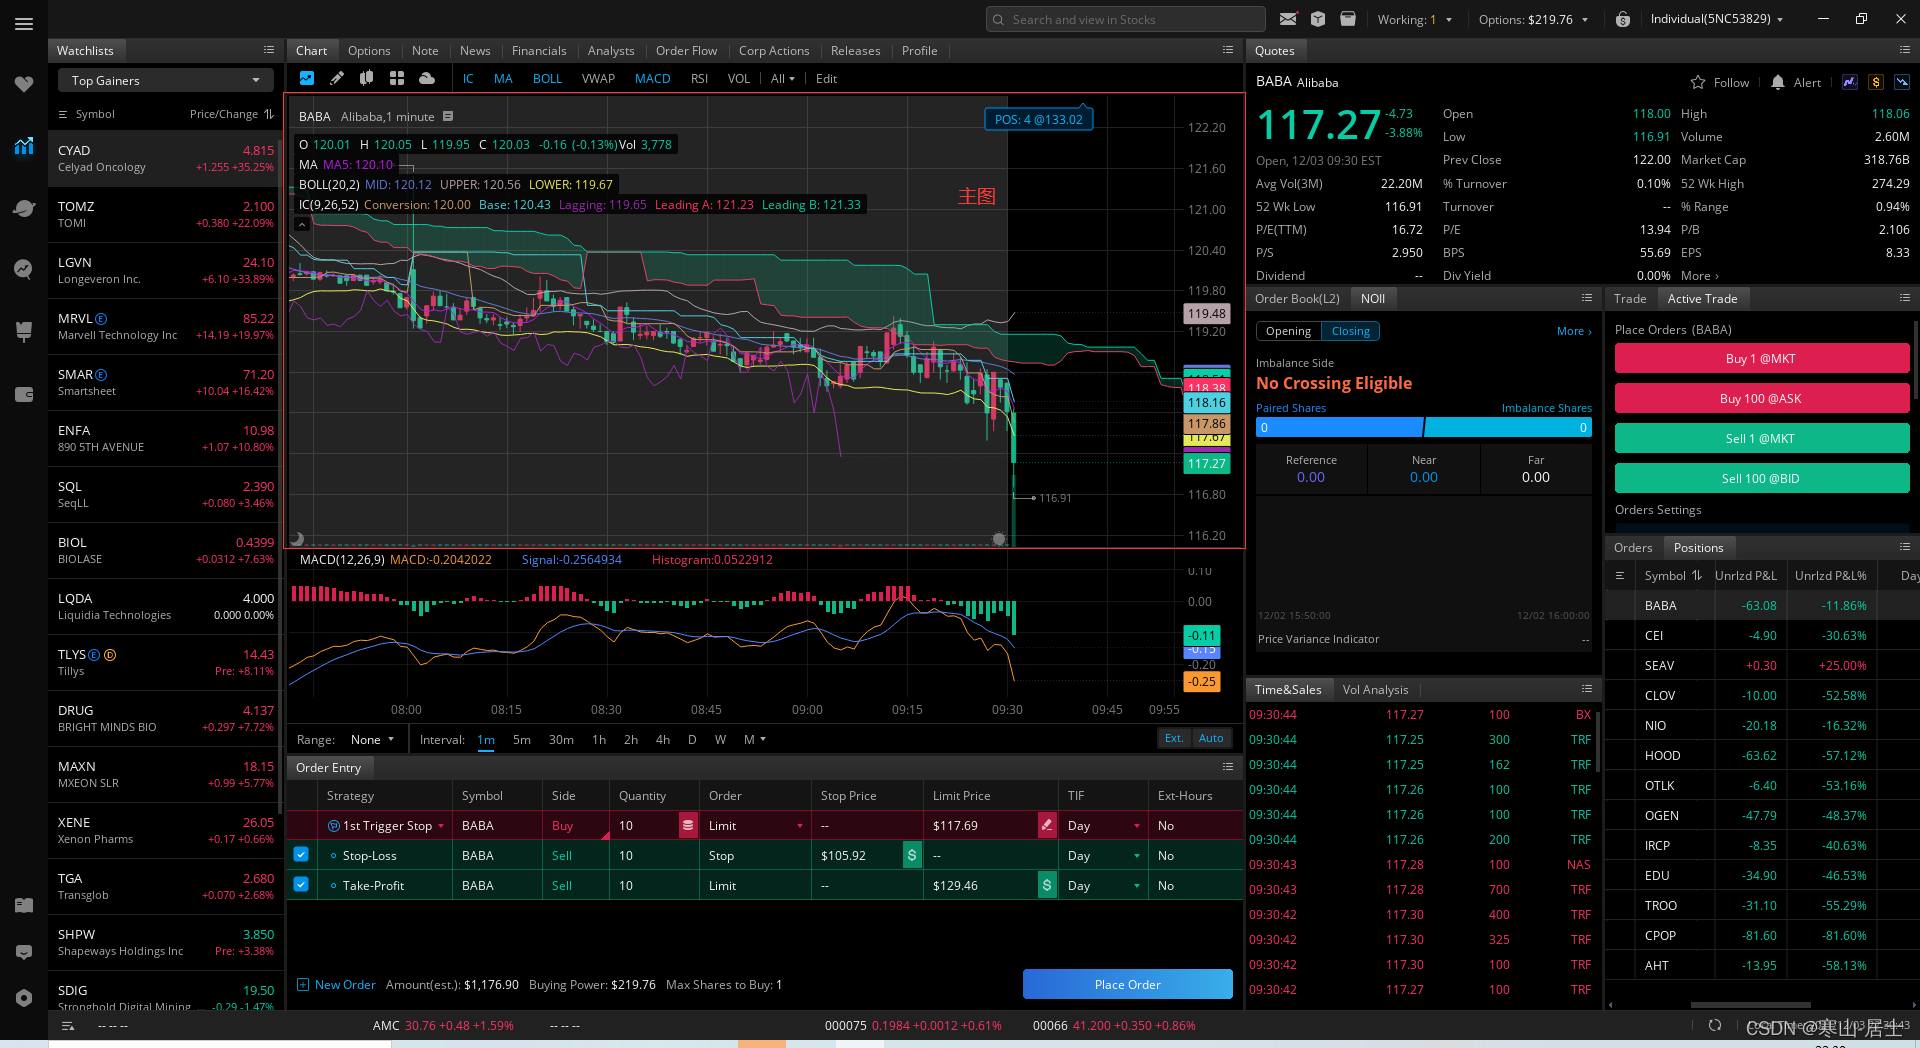Open the Order Flow tab

(686, 51)
